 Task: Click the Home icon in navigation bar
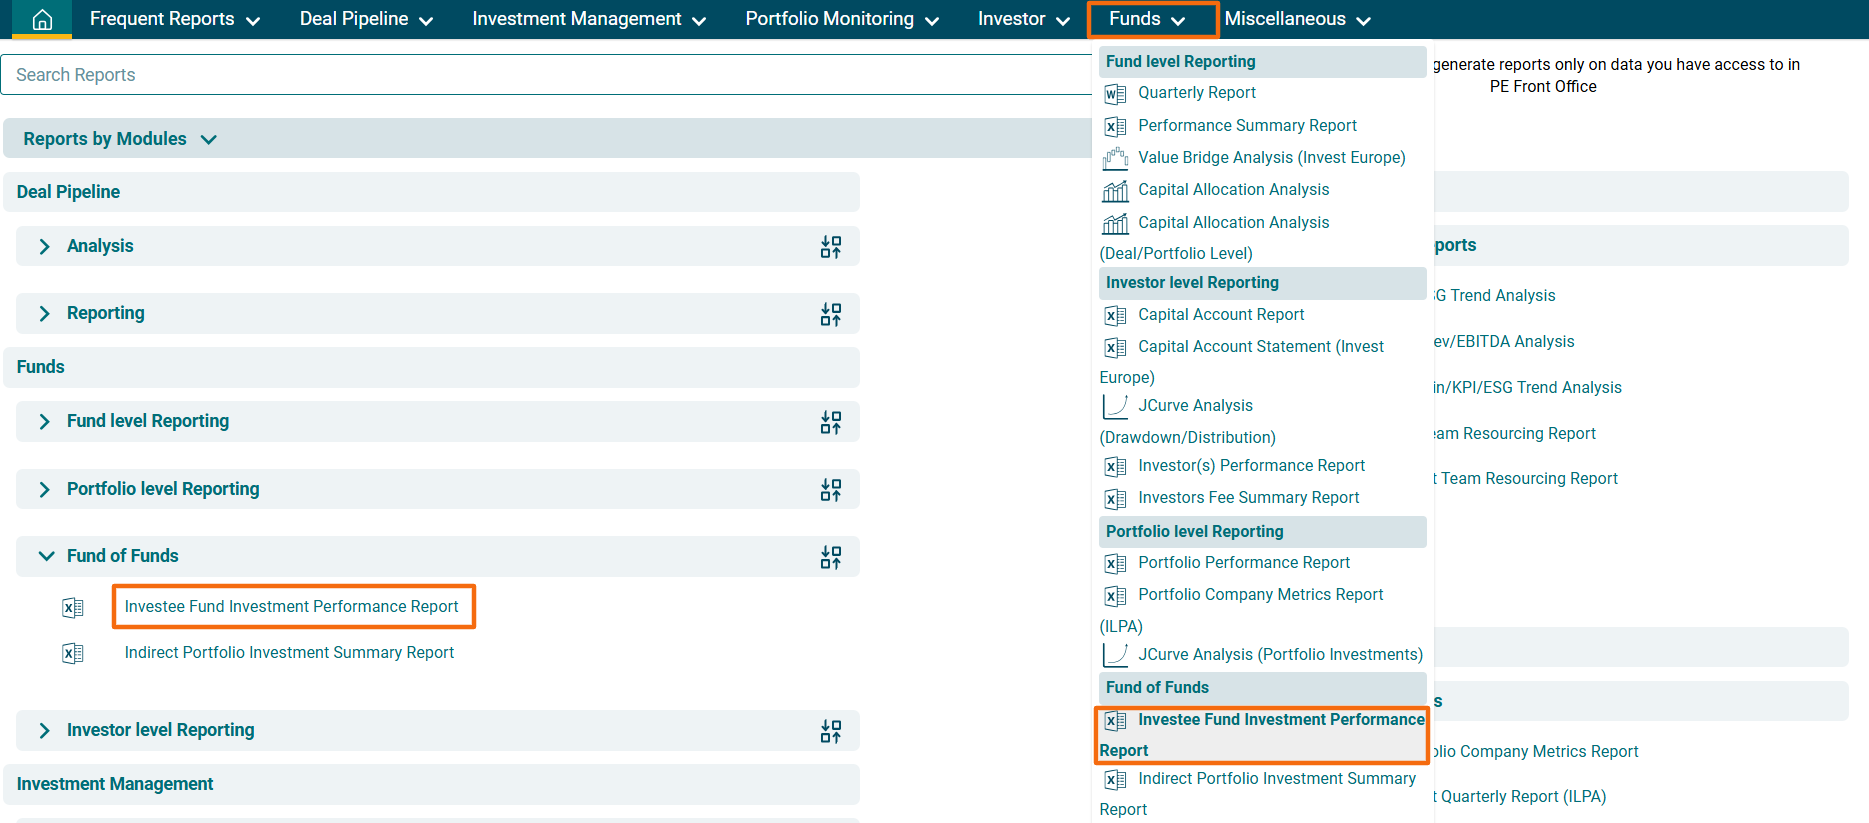[42, 20]
